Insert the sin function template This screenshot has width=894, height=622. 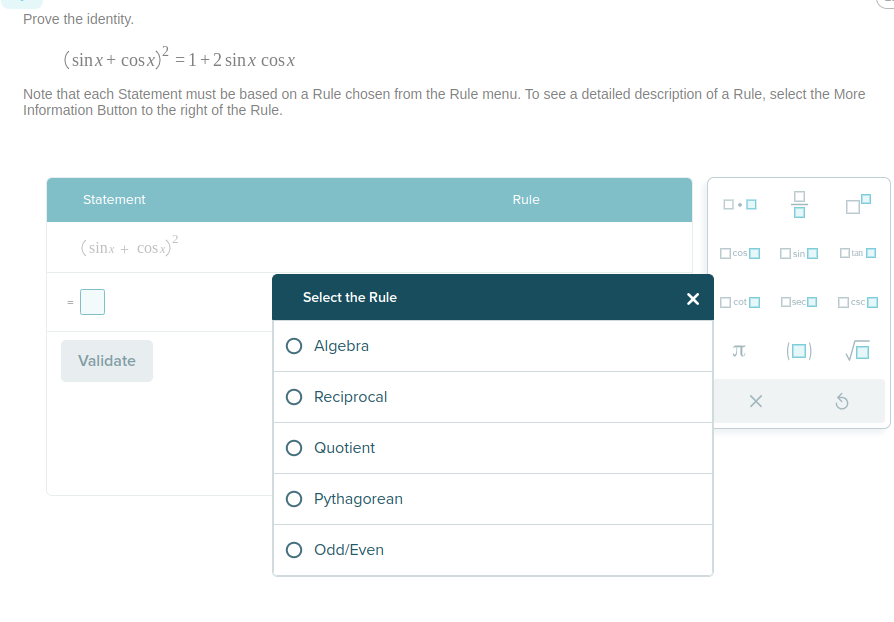[799, 252]
